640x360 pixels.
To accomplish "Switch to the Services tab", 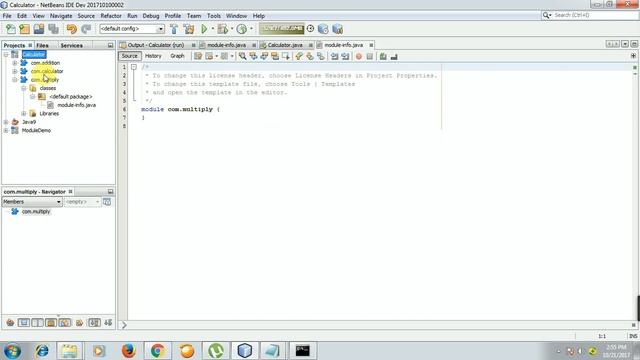I will (71, 45).
